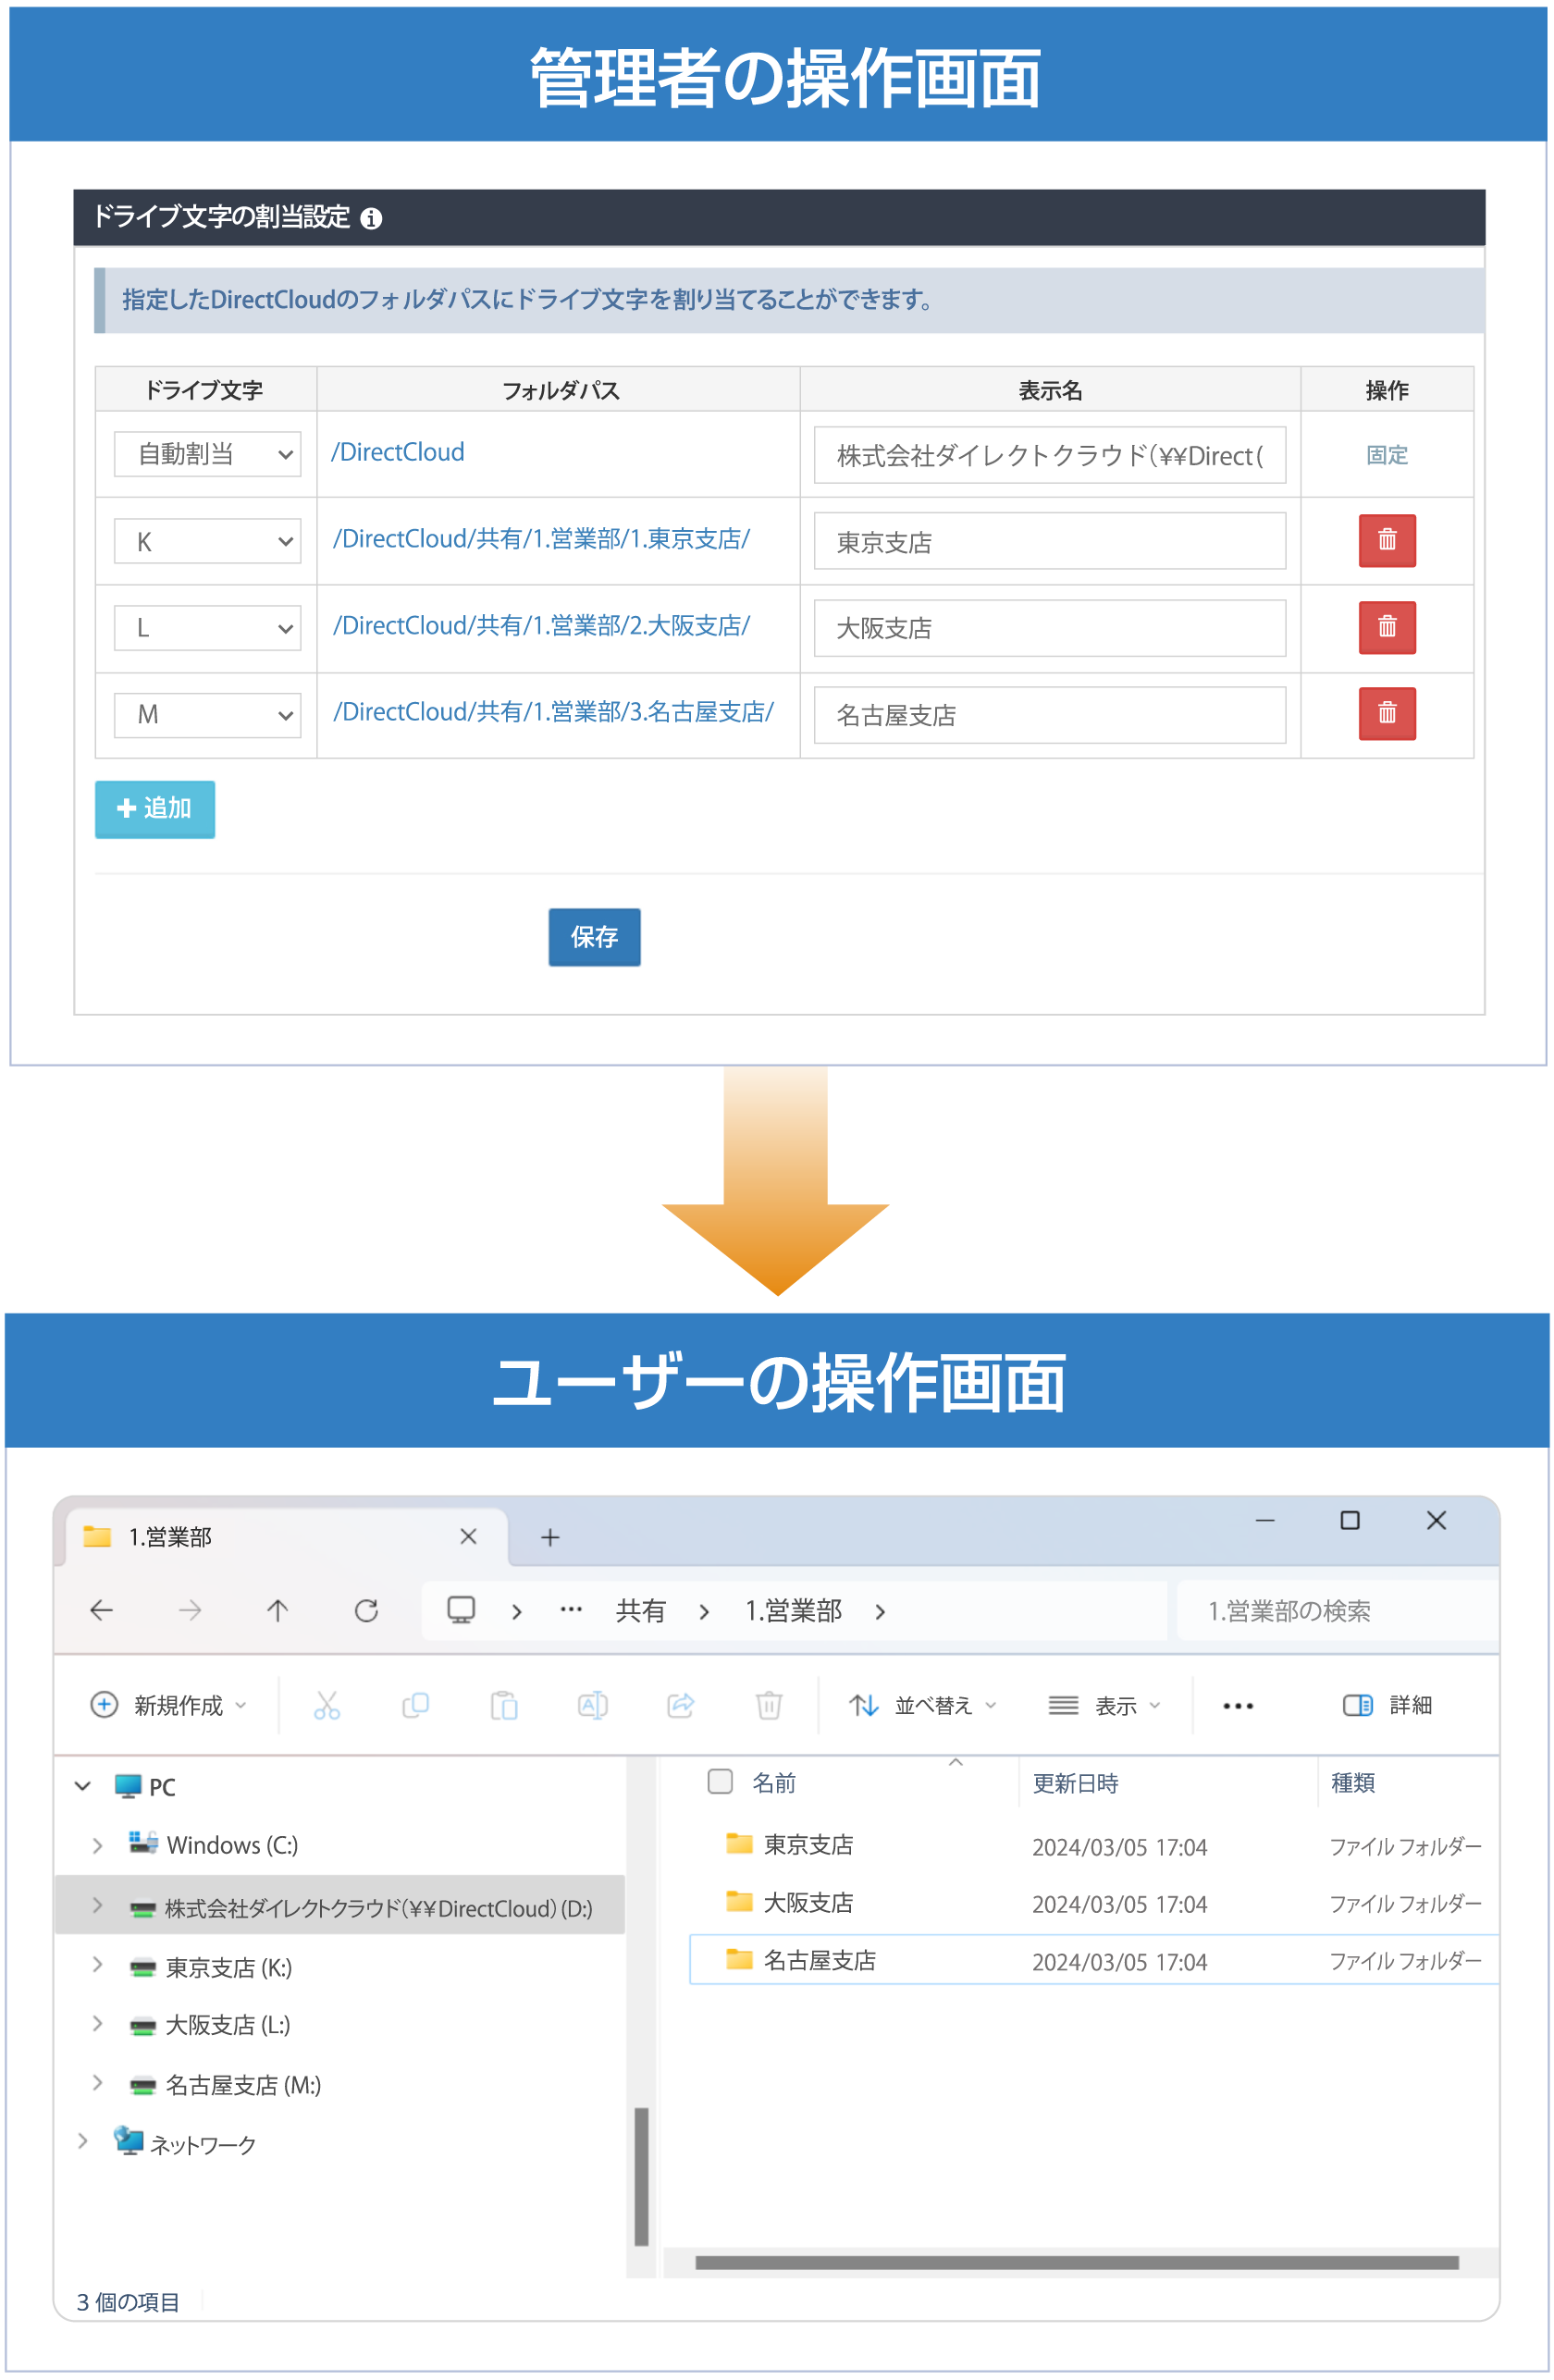The image size is (1554, 2380).
Task: Delete the 大阪支店 drive mapping row
Action: point(1386,627)
